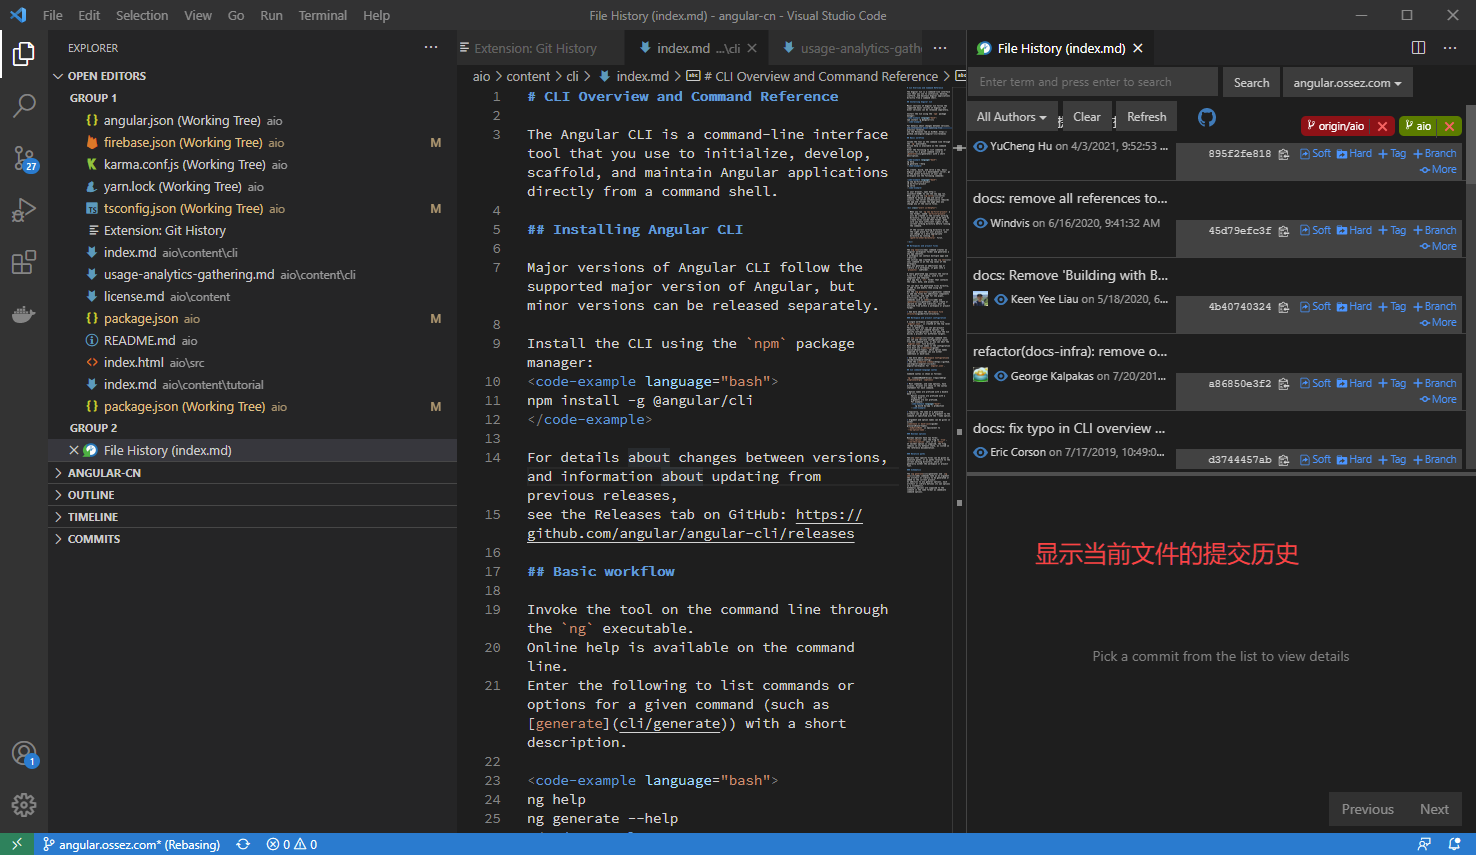
Task: Select the Docker icon in the activity bar
Action: click(24, 314)
